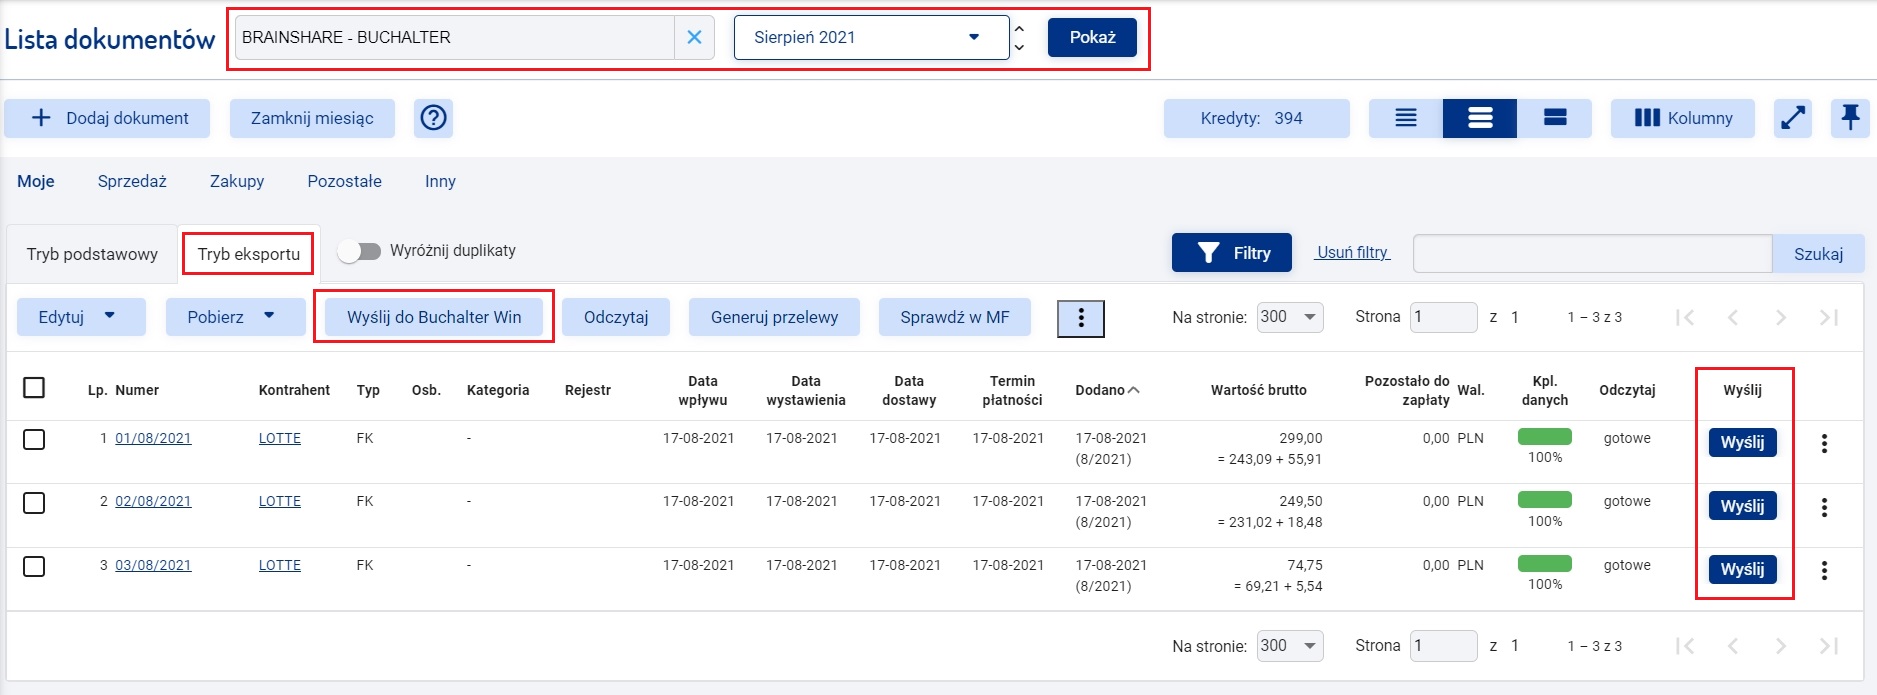Switch to the Moje tab

click(x=36, y=181)
